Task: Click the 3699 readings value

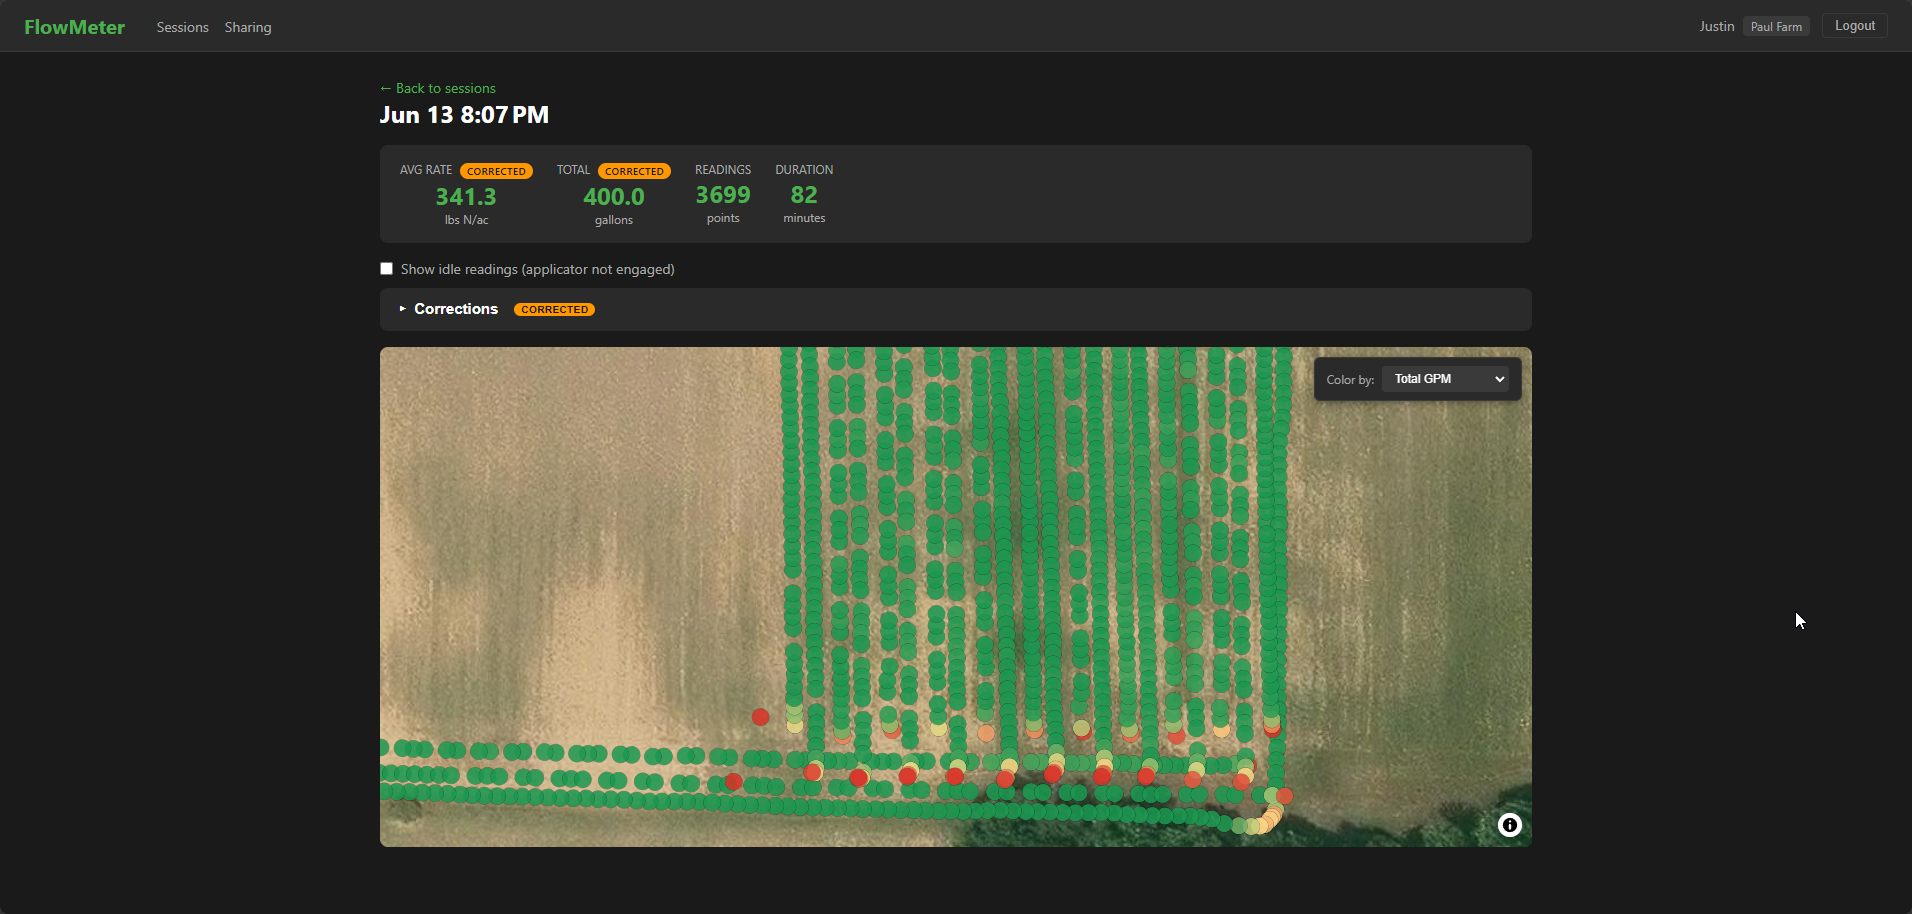Action: pyautogui.click(x=723, y=195)
